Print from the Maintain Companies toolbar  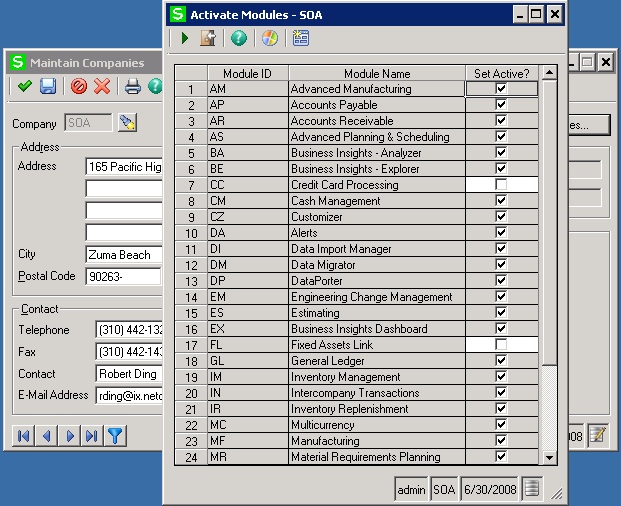[x=133, y=86]
